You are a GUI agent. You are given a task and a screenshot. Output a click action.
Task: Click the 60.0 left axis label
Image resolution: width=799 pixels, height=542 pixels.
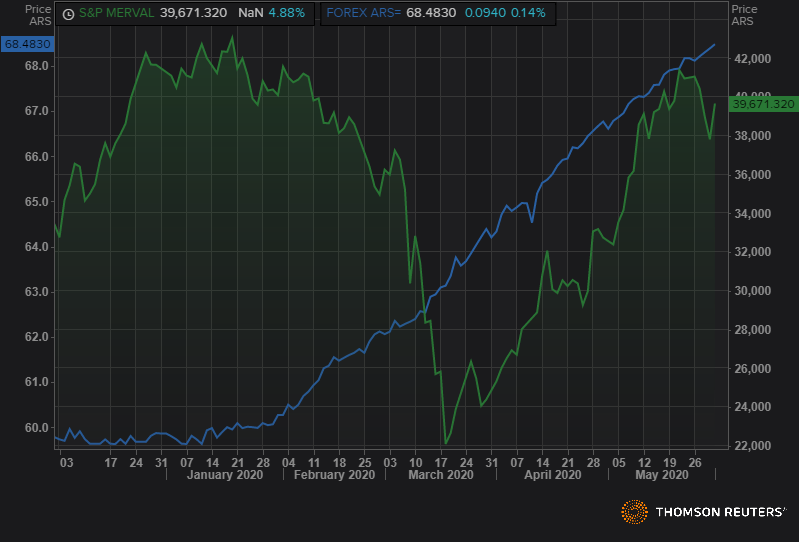click(36, 428)
